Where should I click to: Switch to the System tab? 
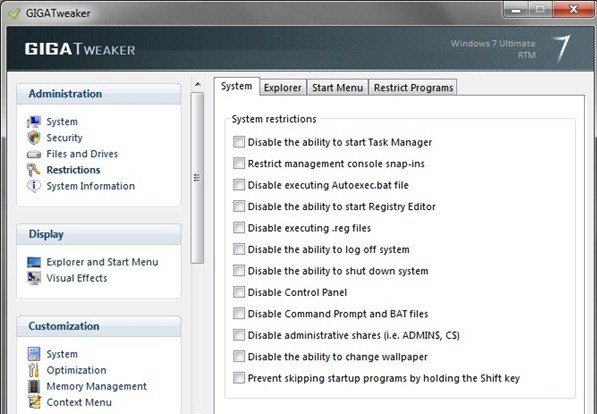[x=236, y=86]
